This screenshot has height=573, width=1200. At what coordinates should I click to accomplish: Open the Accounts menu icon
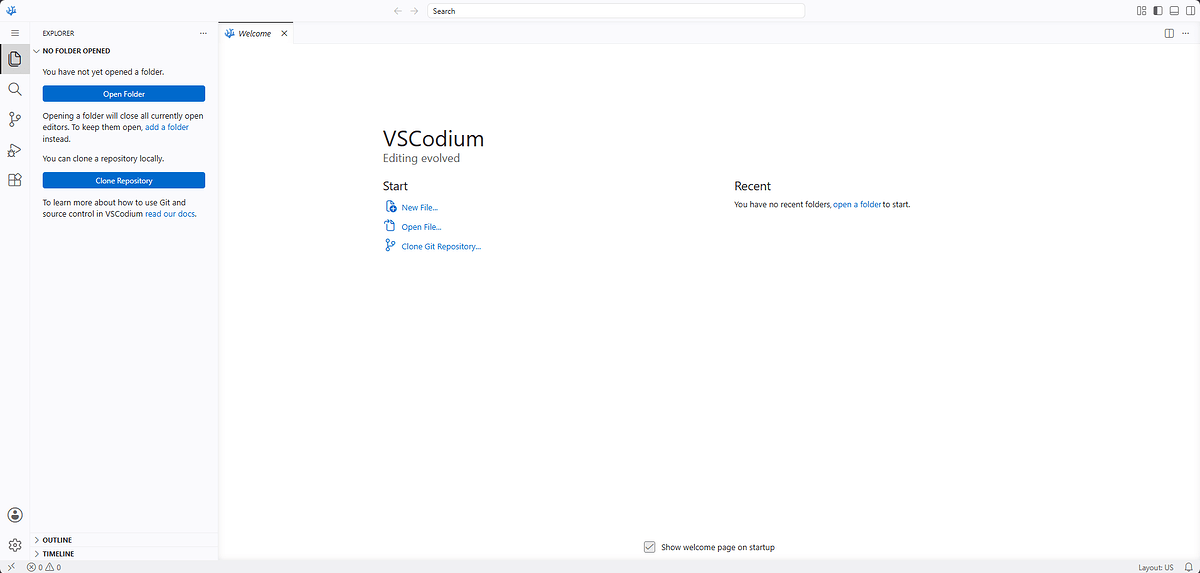(15, 515)
